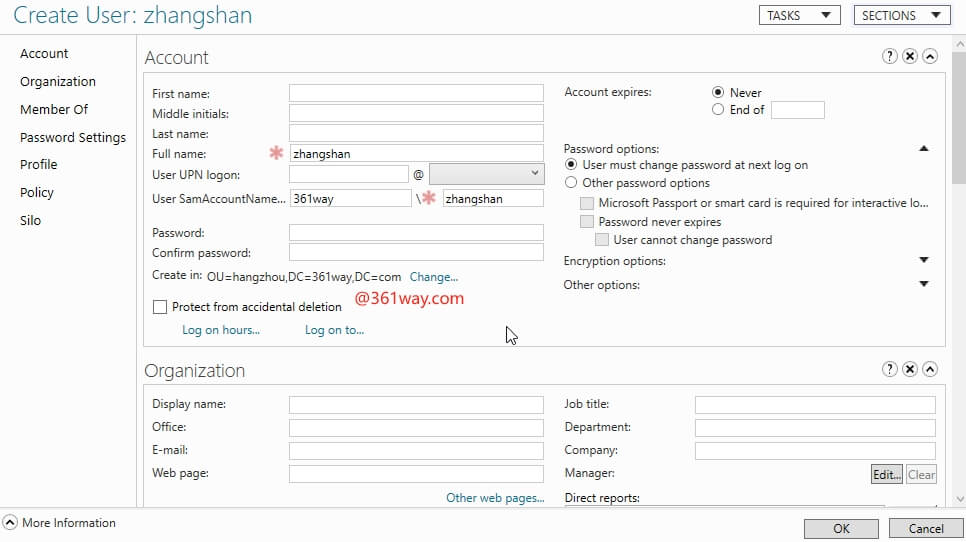Click the Organization section help icon
The width and height of the screenshot is (966, 542).
tap(889, 370)
